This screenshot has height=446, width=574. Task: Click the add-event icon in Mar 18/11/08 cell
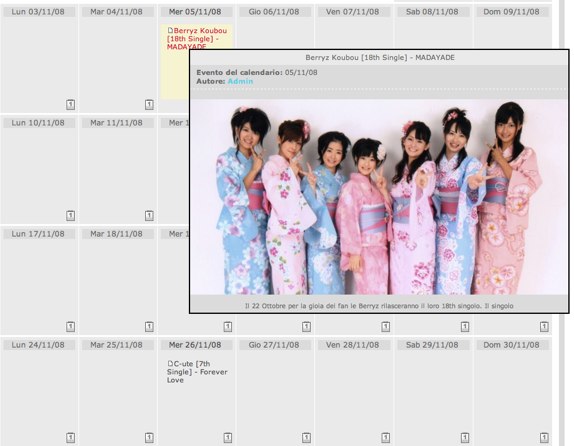tap(149, 327)
